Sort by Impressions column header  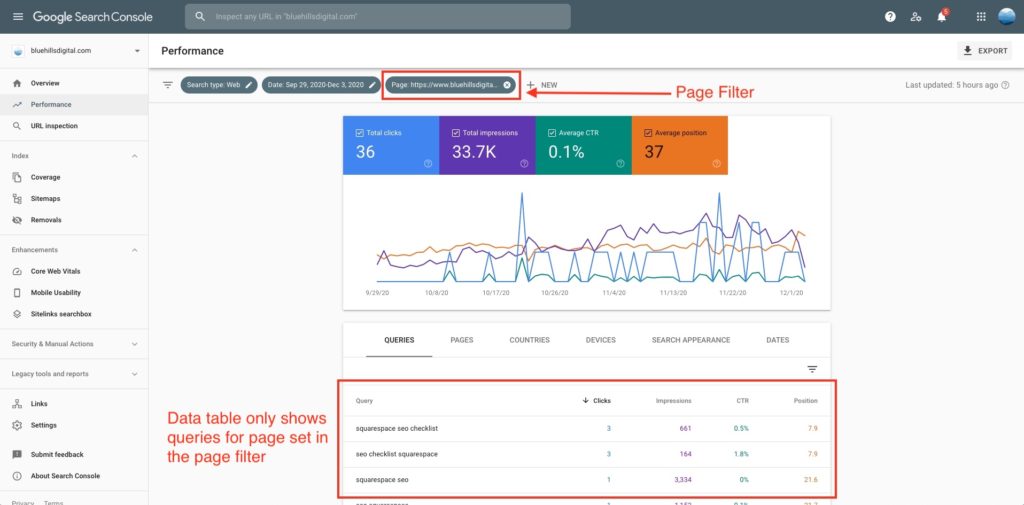[x=673, y=400]
